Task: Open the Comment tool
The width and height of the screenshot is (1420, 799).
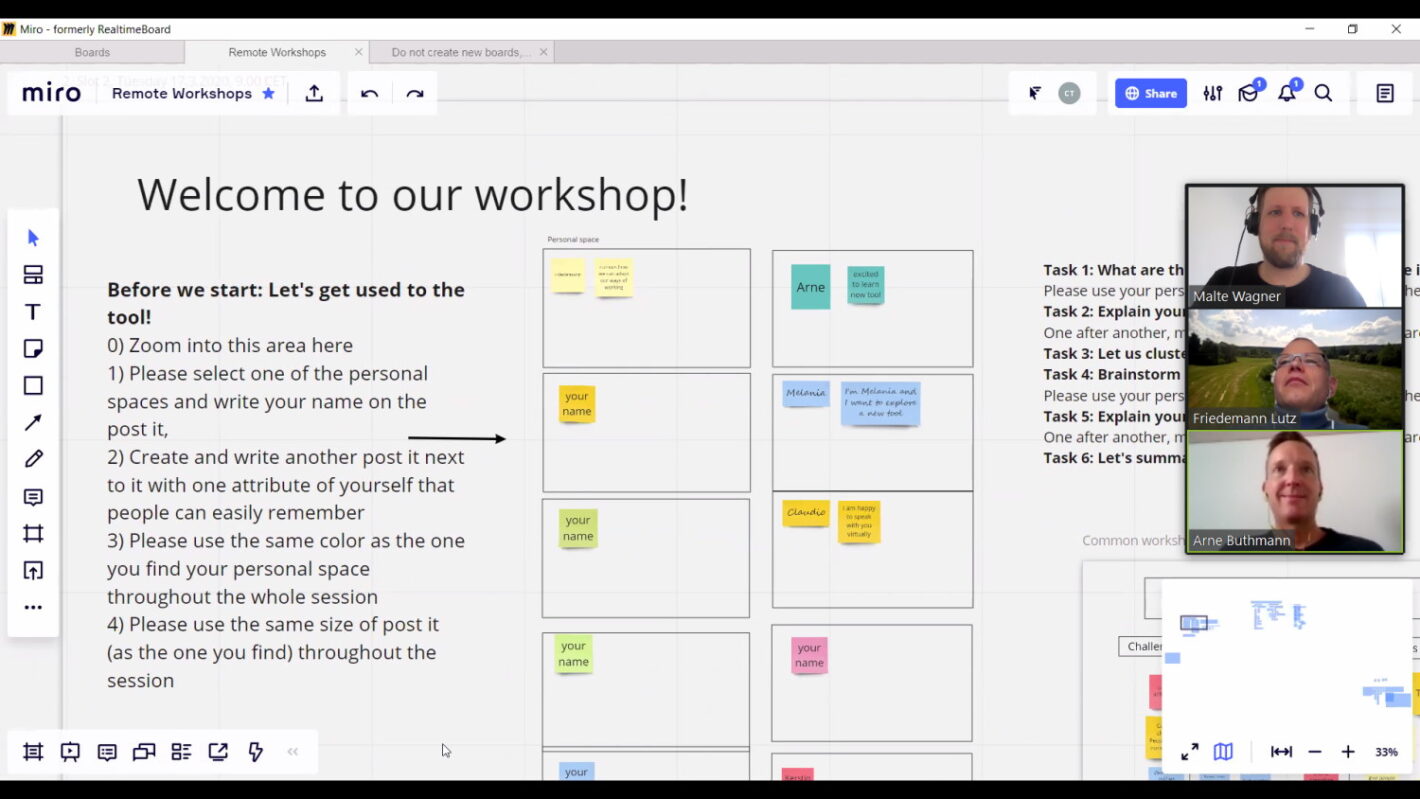Action: [33, 497]
